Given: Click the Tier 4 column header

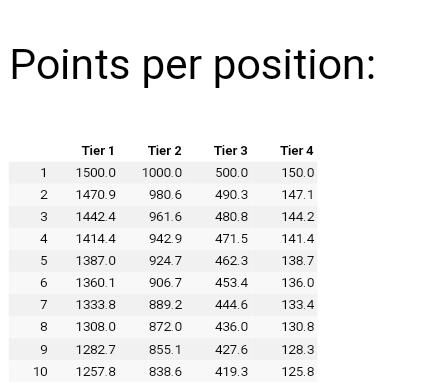Looking at the screenshot, I should tap(297, 151).
